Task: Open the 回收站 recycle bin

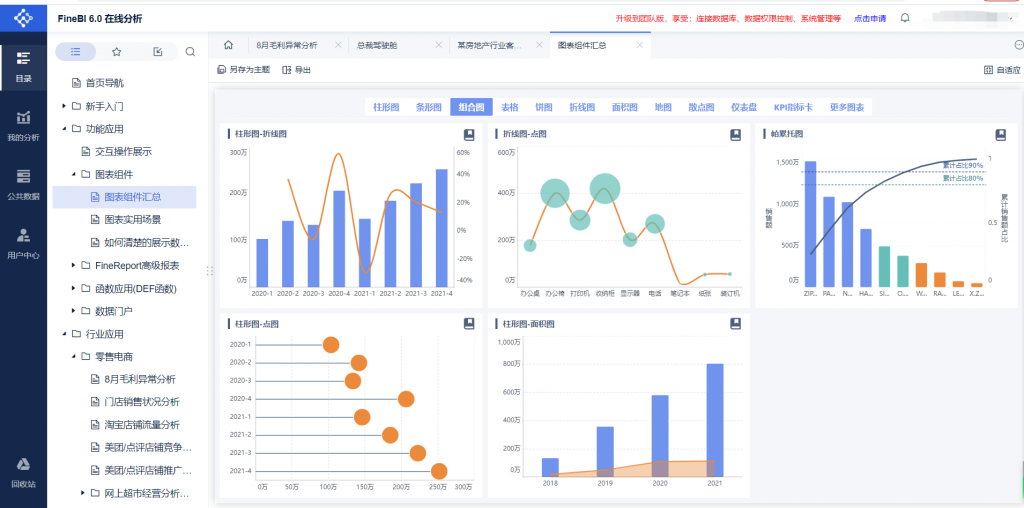Action: coord(23,471)
